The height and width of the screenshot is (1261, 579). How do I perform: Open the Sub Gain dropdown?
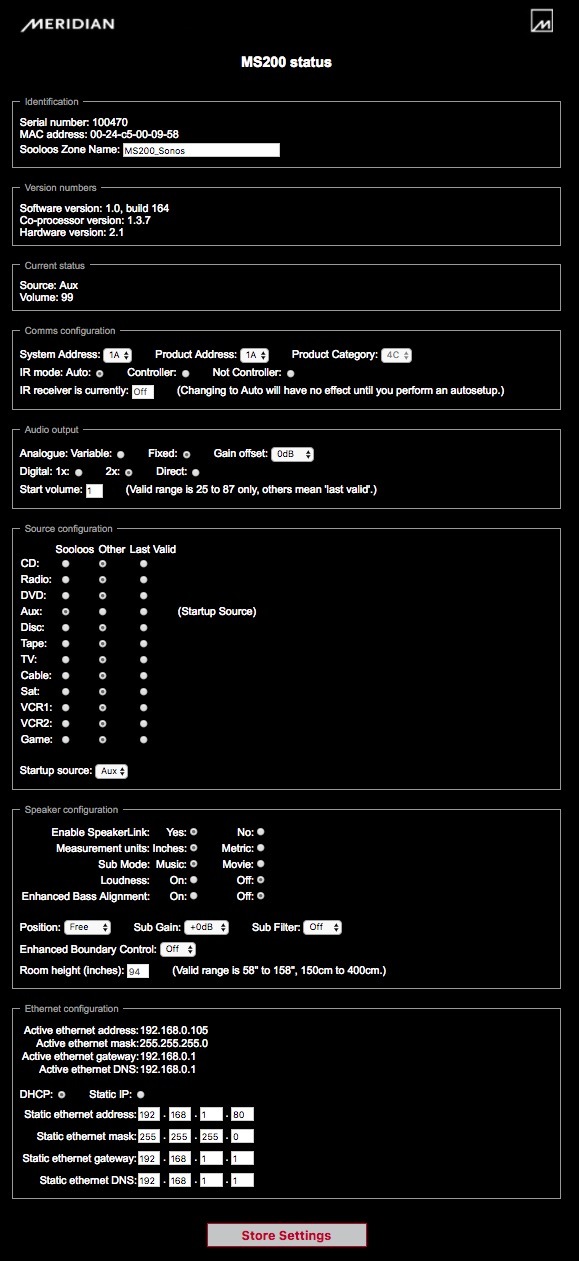pyautogui.click(x=206, y=927)
